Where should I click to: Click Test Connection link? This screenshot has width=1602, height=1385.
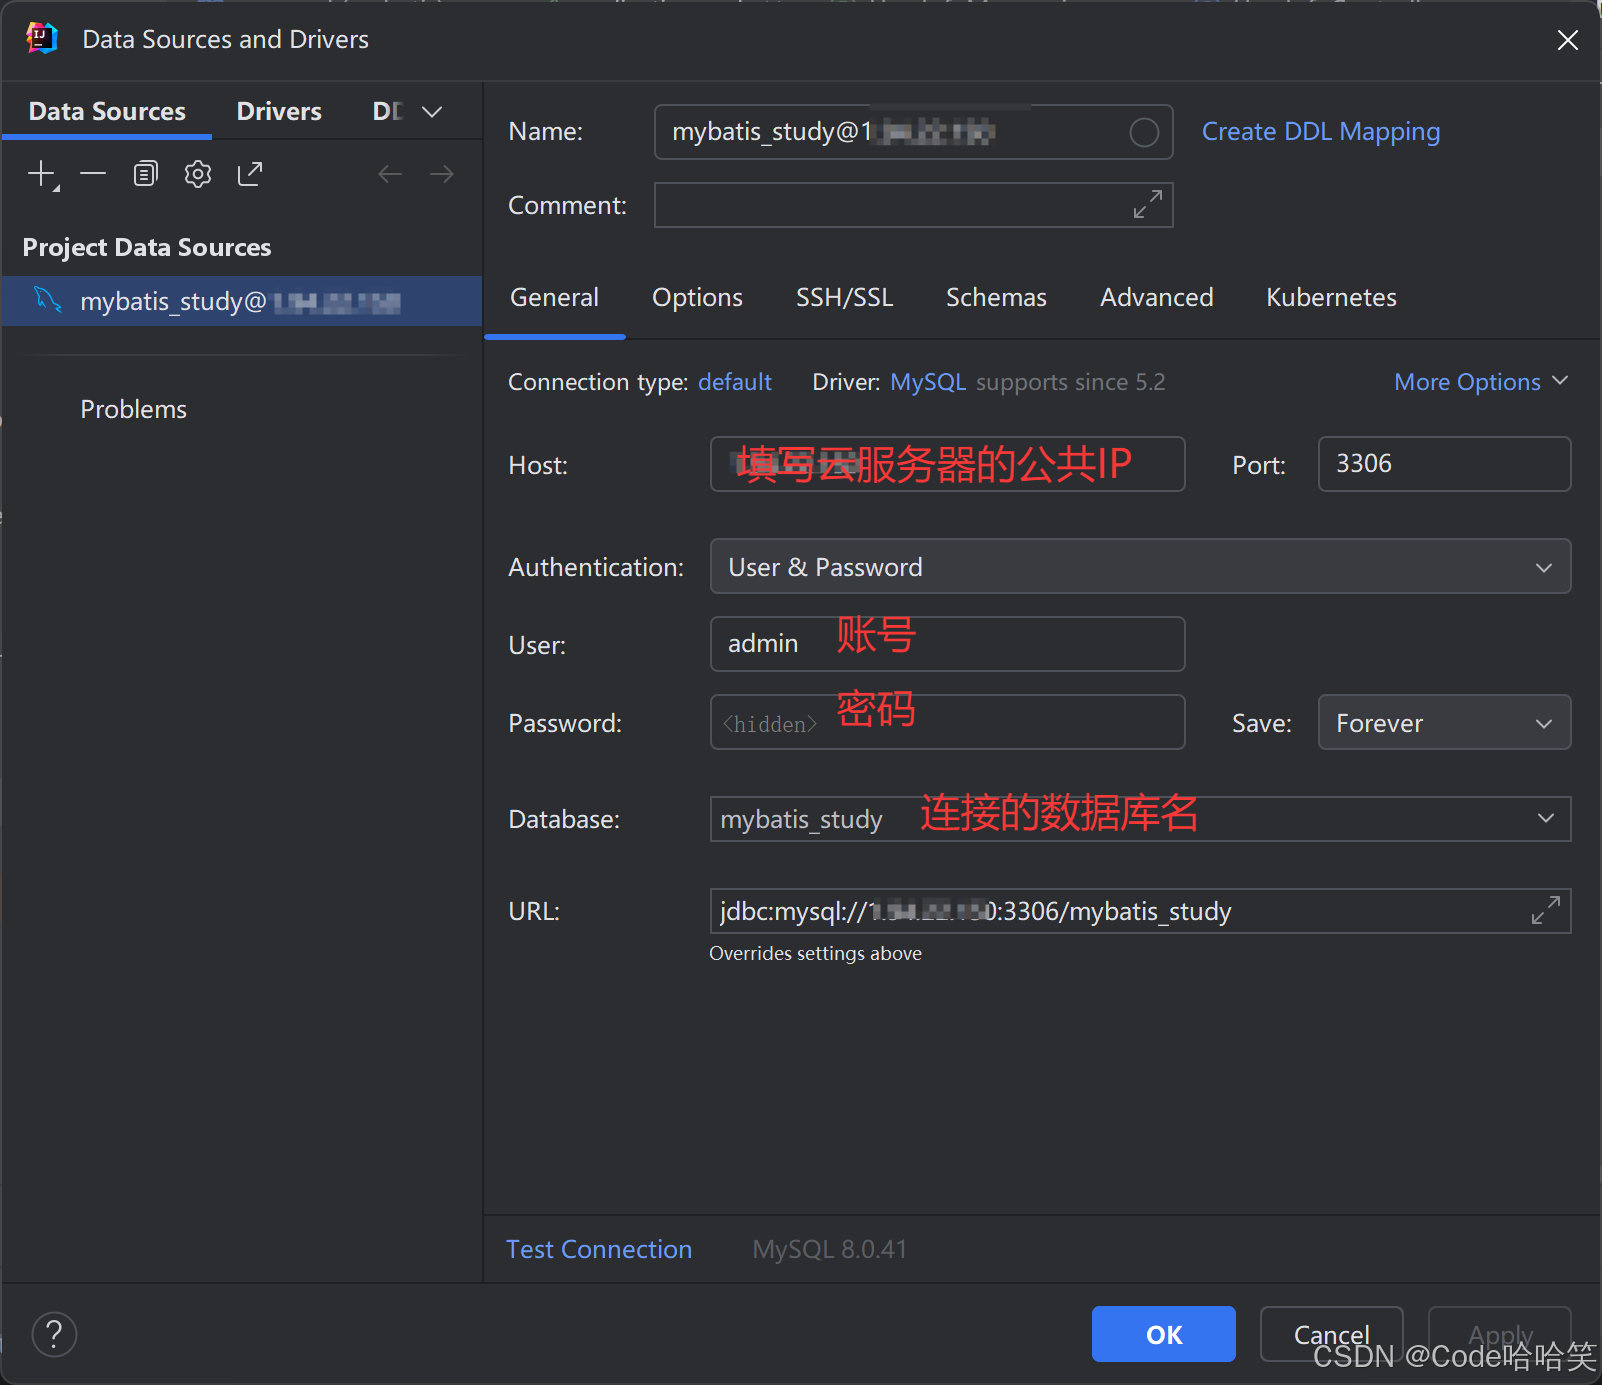point(599,1249)
